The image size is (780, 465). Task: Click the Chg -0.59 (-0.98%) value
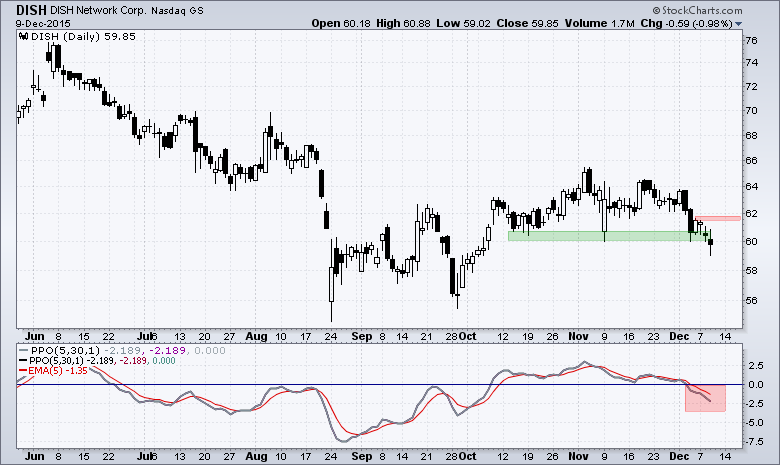pyautogui.click(x=686, y=23)
